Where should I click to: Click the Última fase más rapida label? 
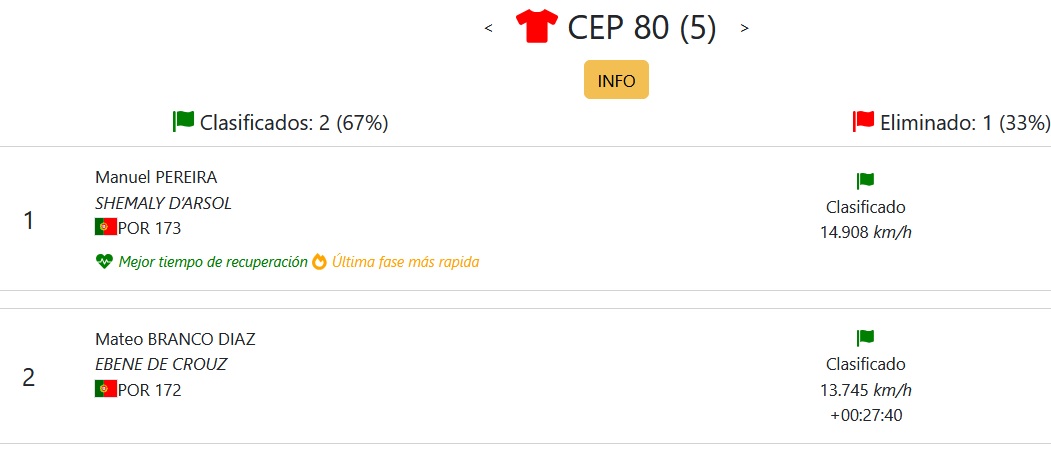(x=406, y=262)
